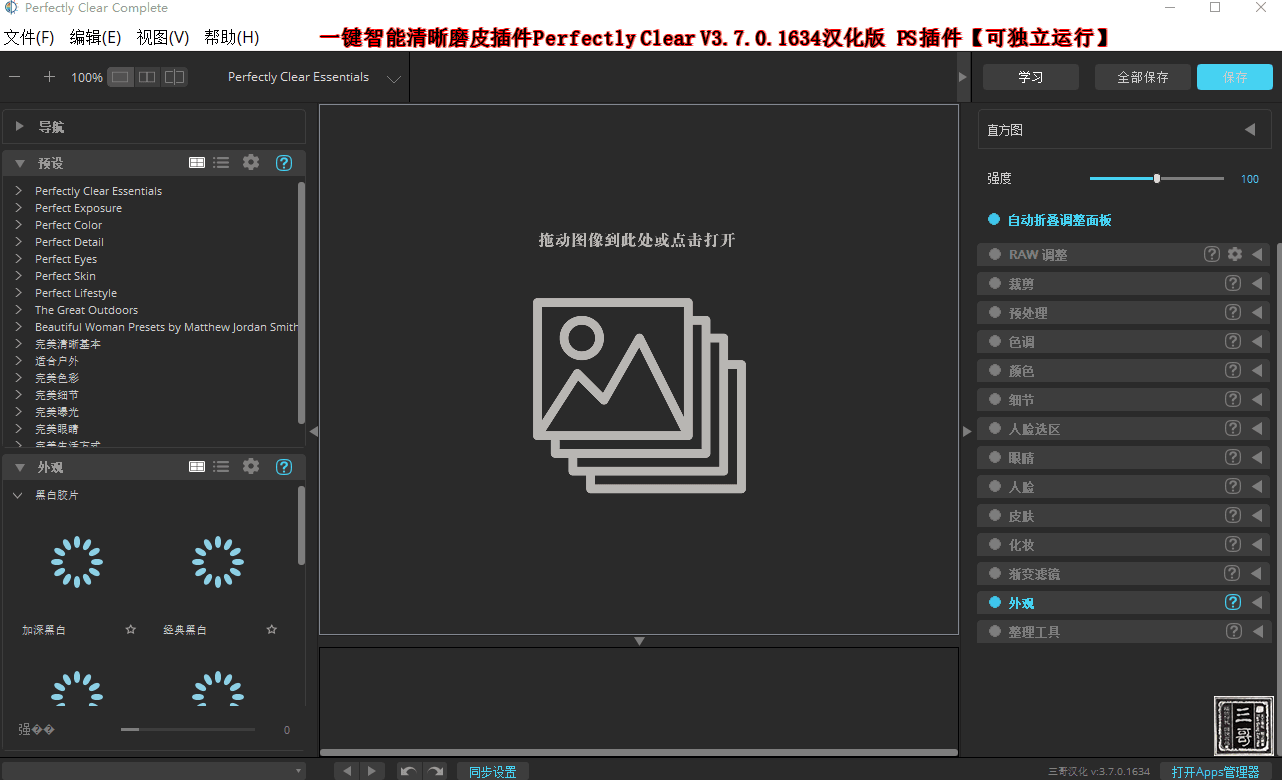This screenshot has width=1282, height=780.
Task: Favorite the 加深黑白 look with star
Action: (x=130, y=630)
